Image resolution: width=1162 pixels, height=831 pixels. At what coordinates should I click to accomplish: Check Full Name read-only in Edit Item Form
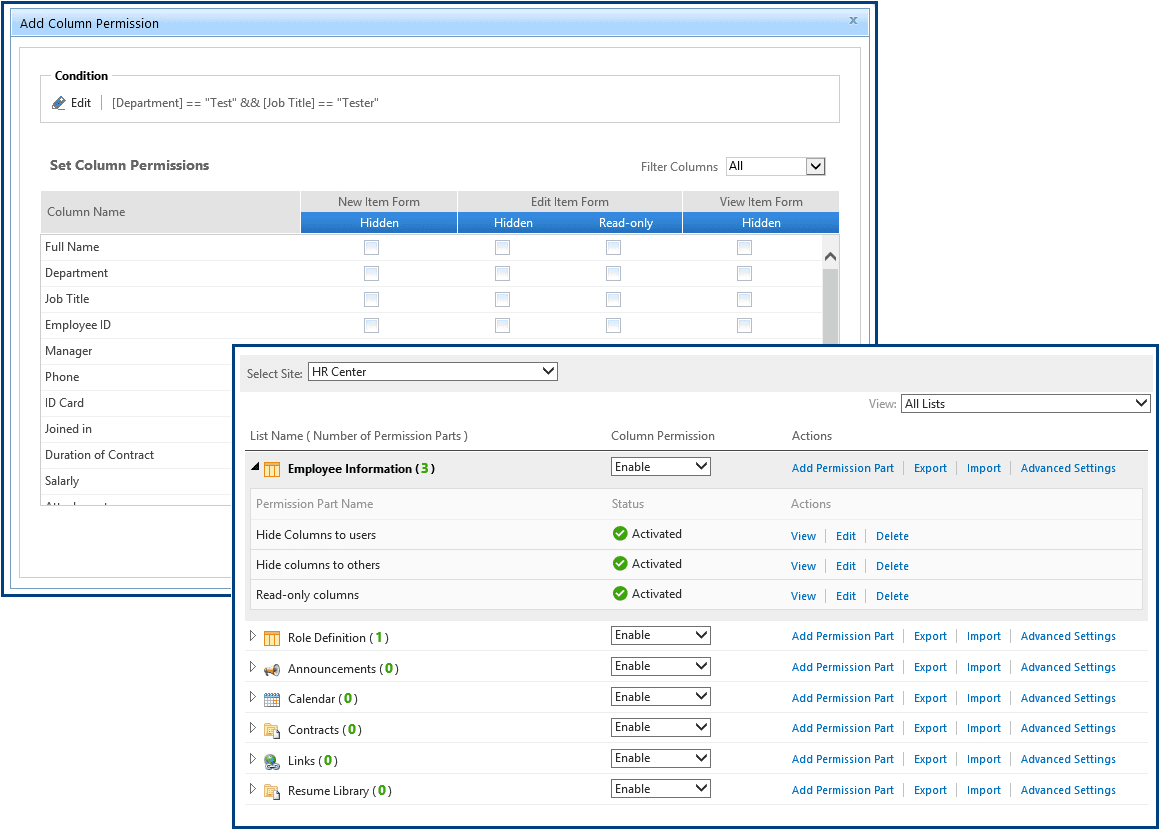[613, 248]
